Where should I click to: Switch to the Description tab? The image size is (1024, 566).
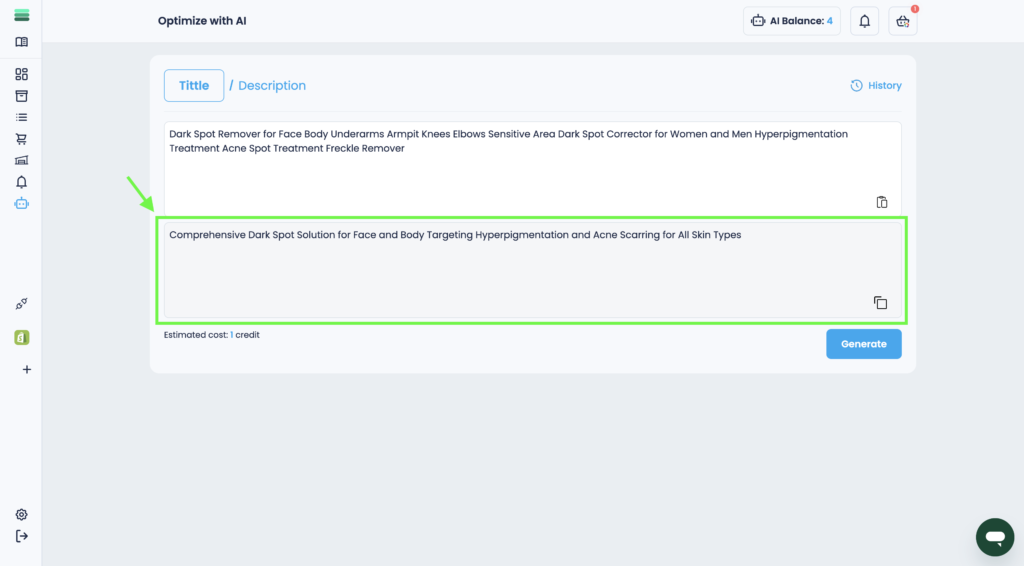click(272, 86)
